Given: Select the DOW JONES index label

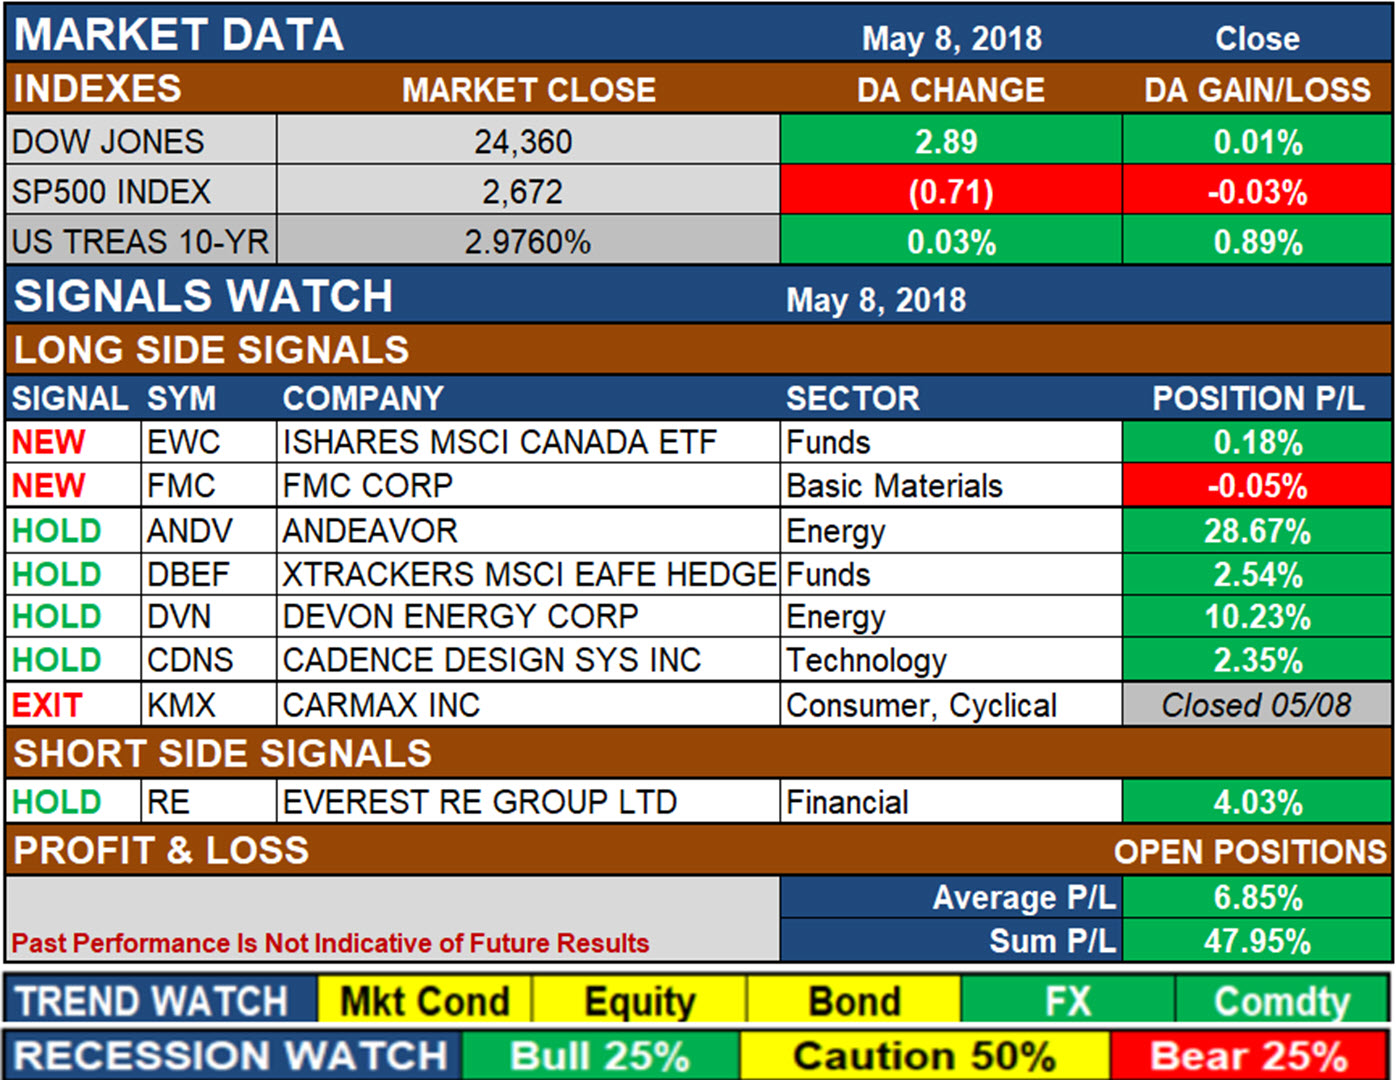Looking at the screenshot, I should [108, 141].
